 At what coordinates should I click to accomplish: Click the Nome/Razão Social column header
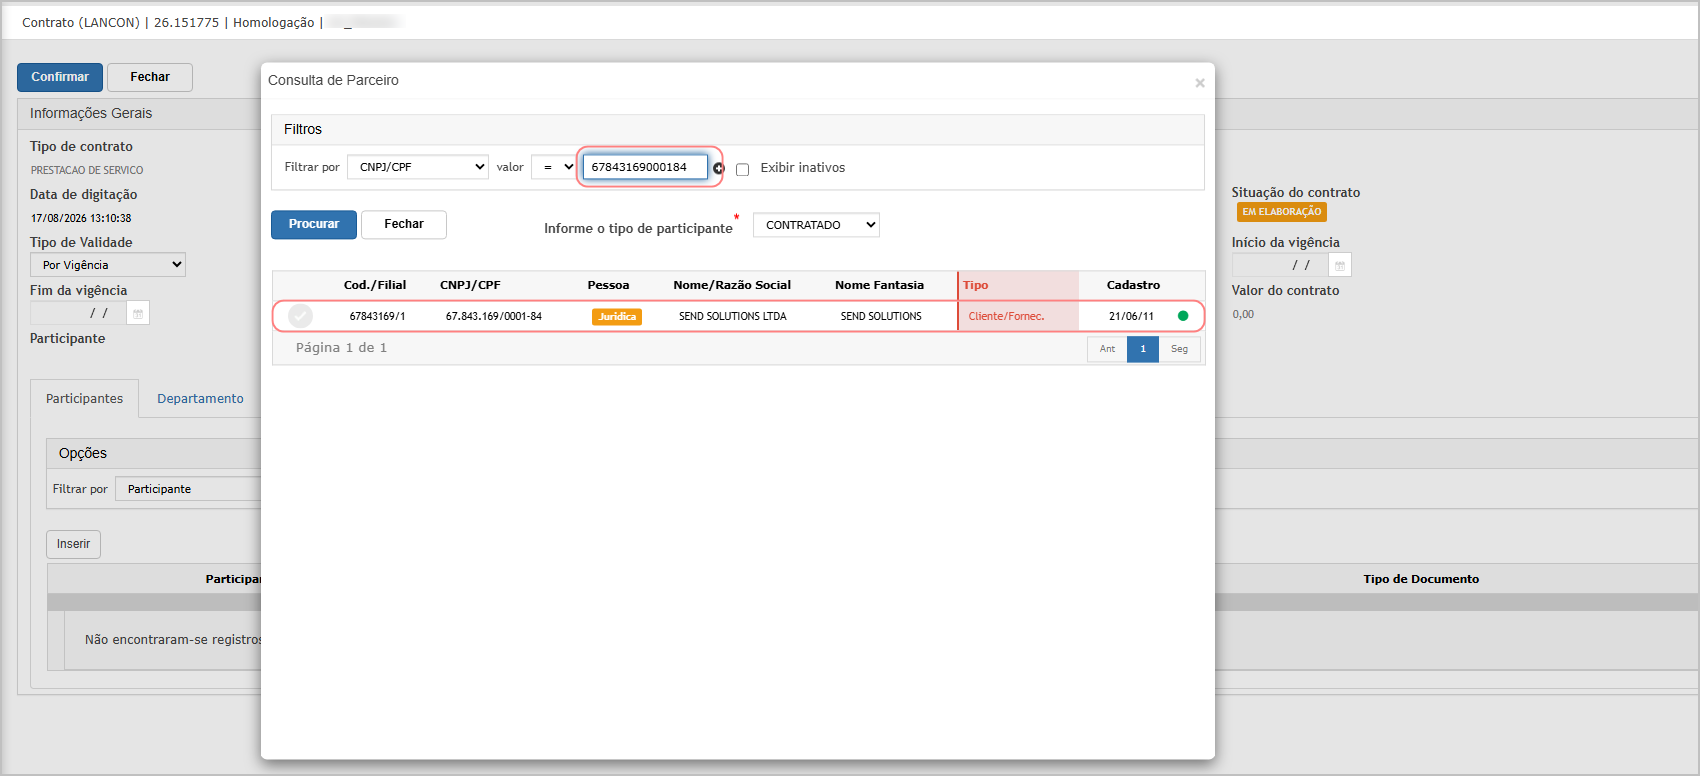coord(732,285)
